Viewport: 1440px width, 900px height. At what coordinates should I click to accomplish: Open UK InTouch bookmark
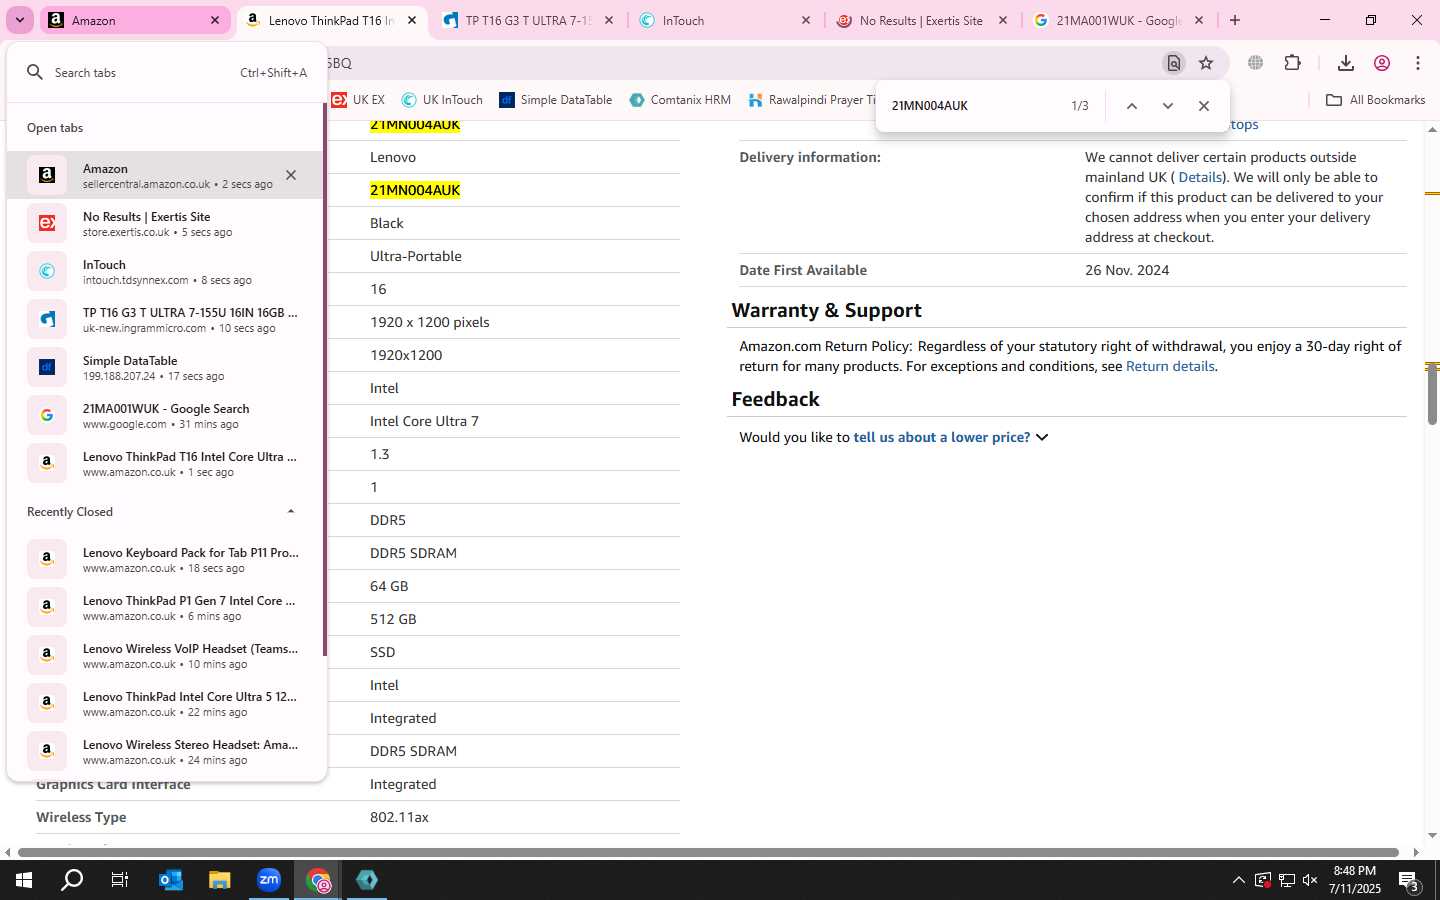point(442,100)
